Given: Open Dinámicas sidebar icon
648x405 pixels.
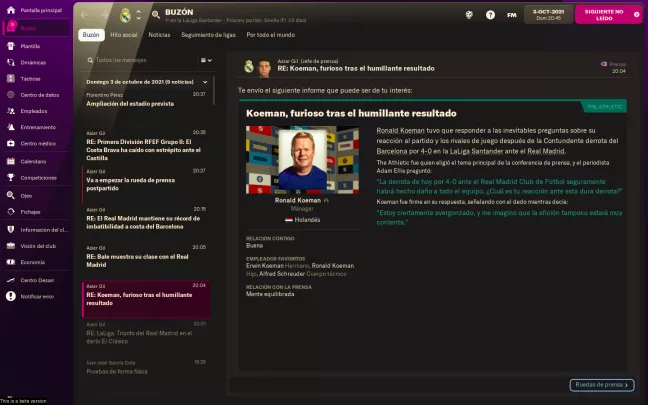Looking at the screenshot, I should pos(11,62).
